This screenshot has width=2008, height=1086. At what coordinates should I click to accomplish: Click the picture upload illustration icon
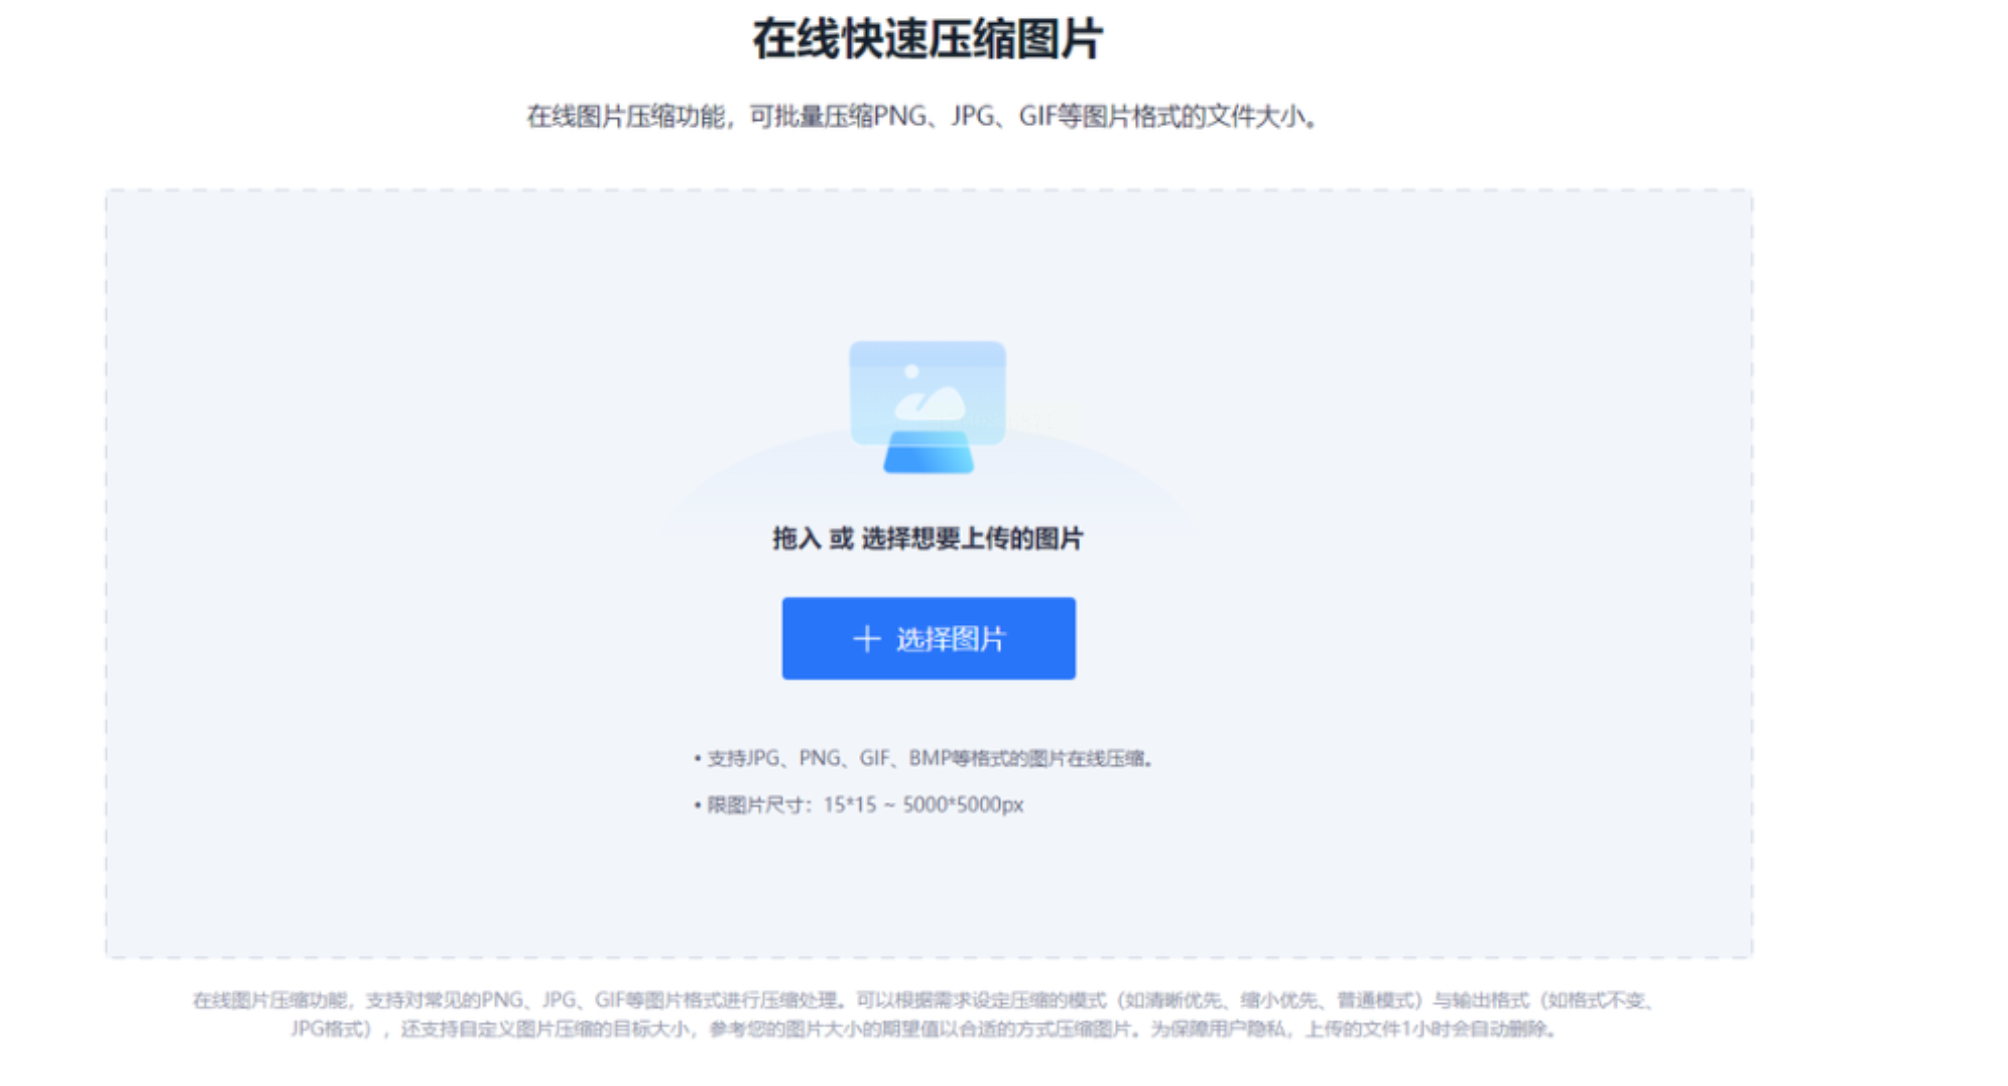click(927, 406)
